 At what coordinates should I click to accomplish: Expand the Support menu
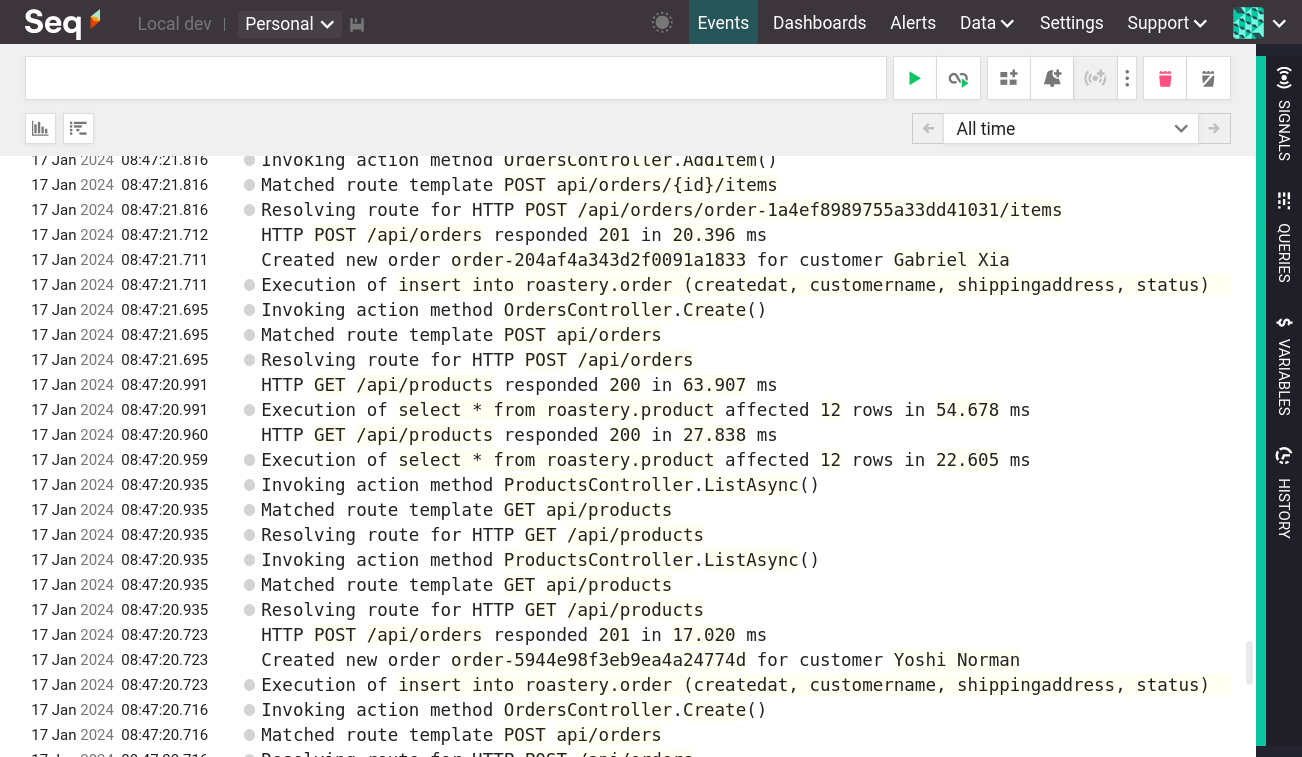pos(1166,23)
